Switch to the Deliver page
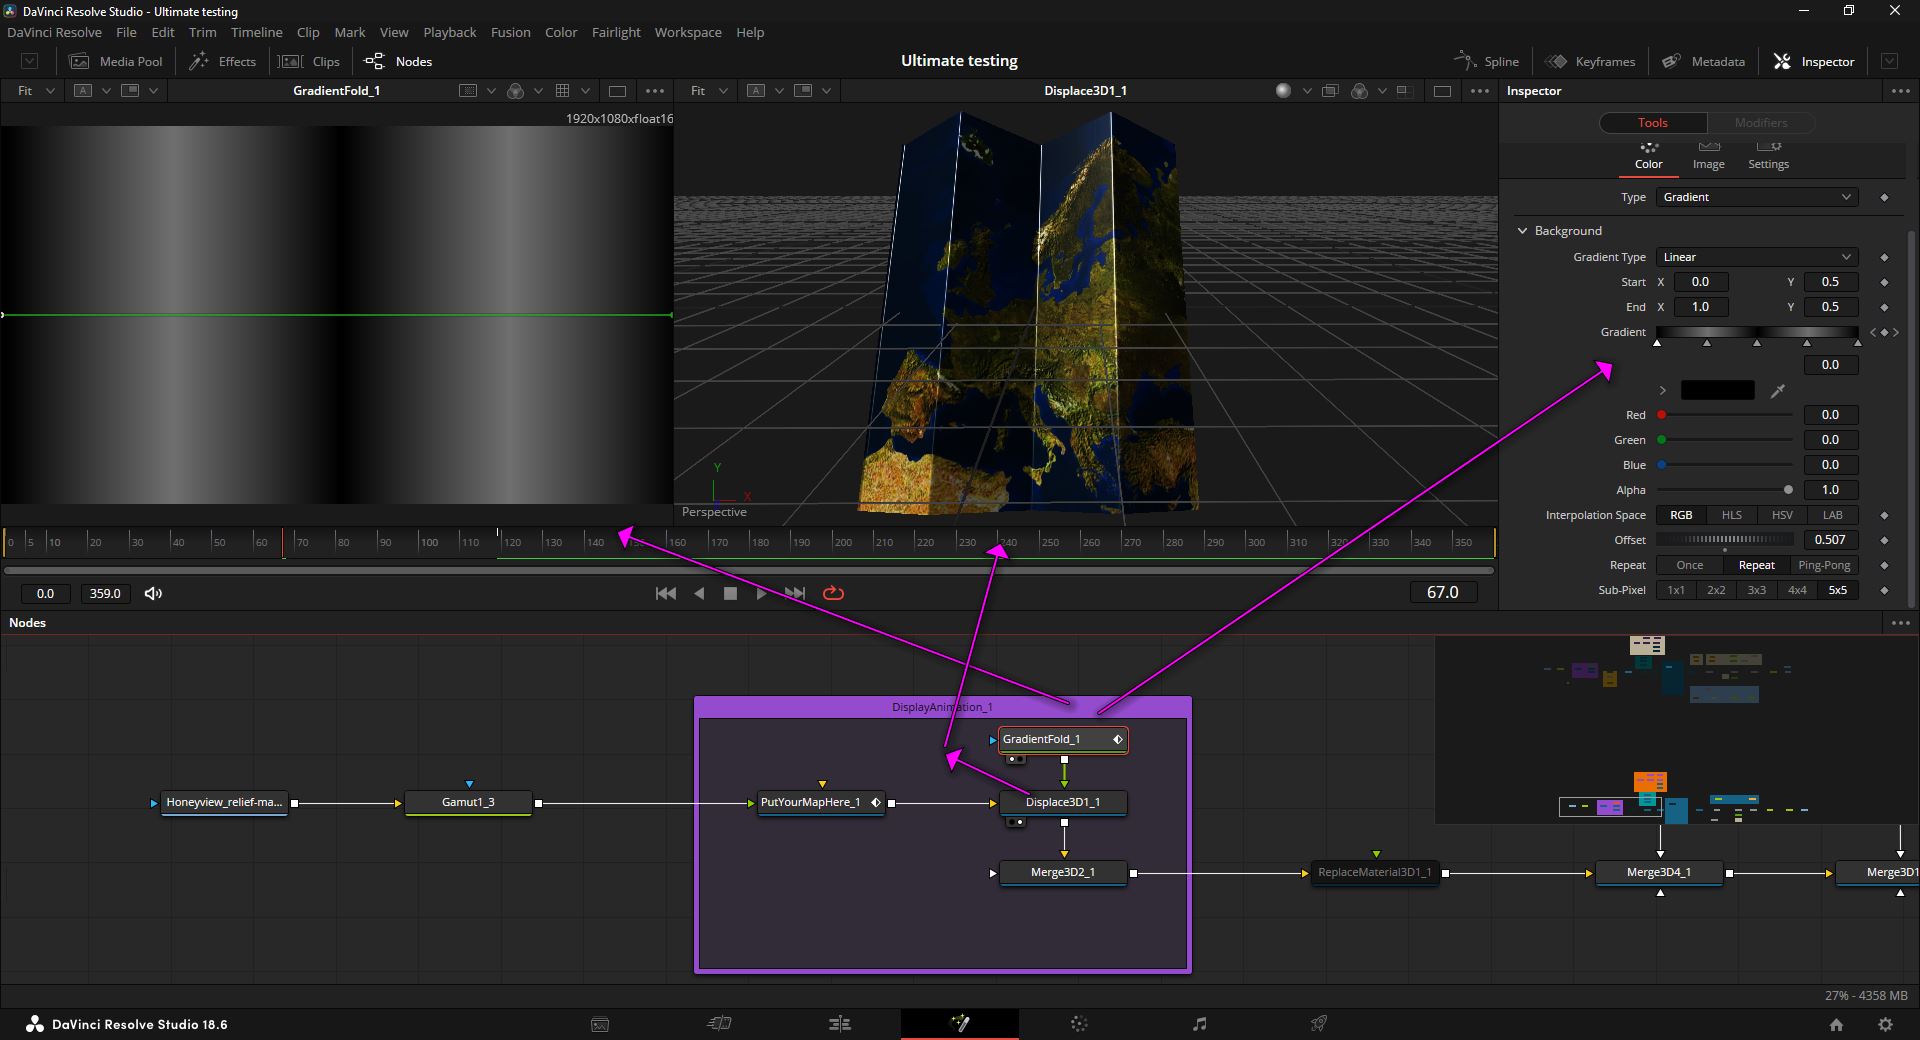Screen dimensions: 1920x1040 pos(1319,1024)
